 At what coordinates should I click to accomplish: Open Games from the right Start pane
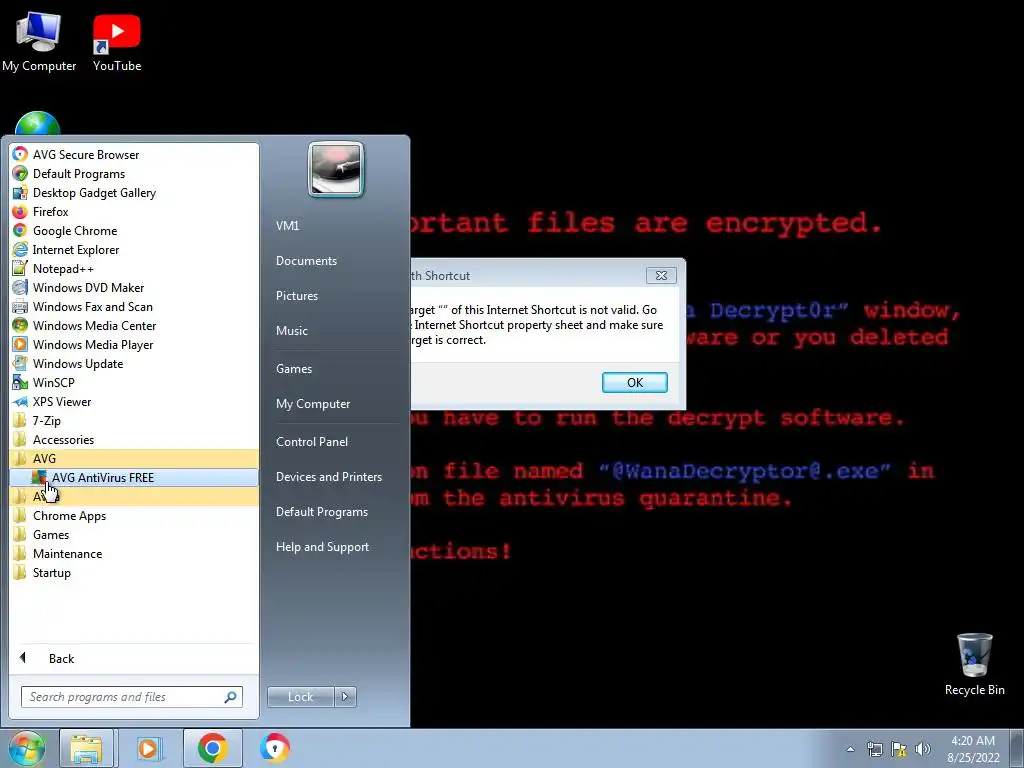point(337,368)
